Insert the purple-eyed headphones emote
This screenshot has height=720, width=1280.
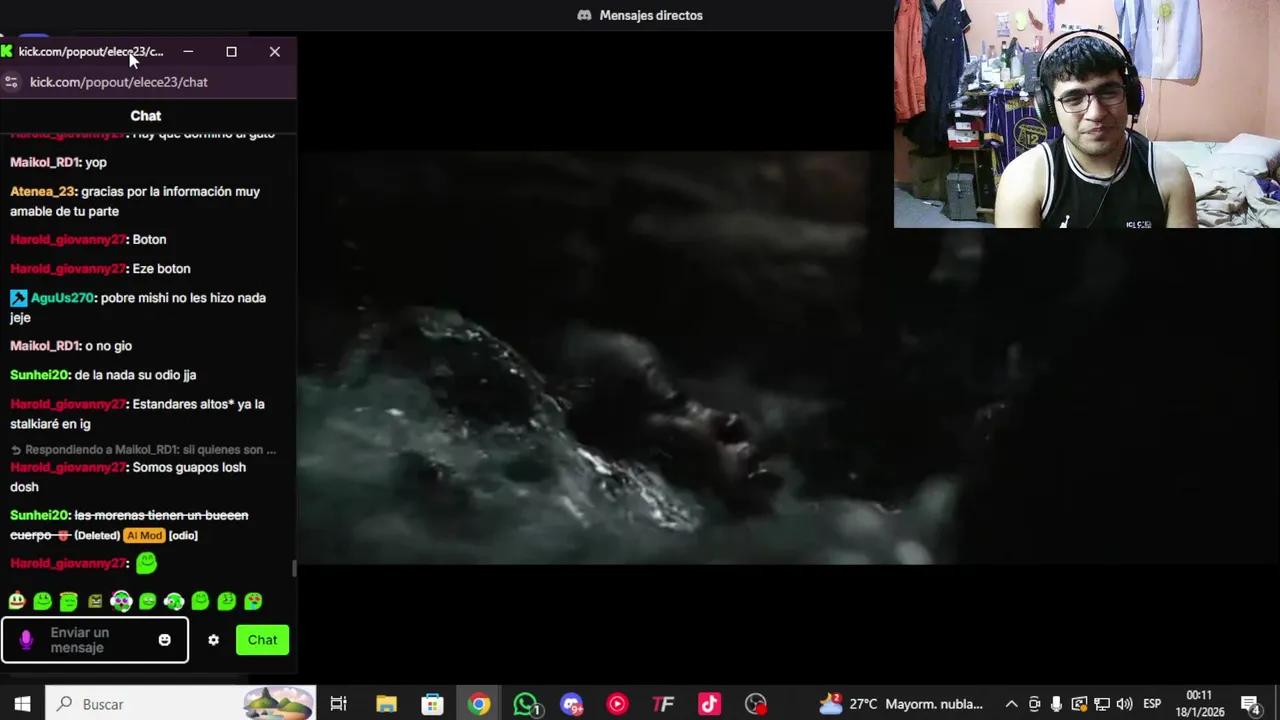coord(121,601)
